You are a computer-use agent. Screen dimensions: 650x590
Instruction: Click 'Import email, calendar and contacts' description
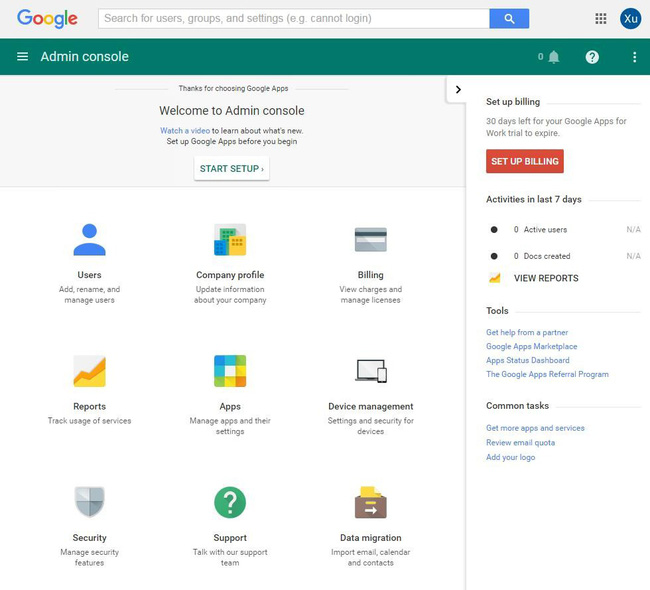point(371,557)
